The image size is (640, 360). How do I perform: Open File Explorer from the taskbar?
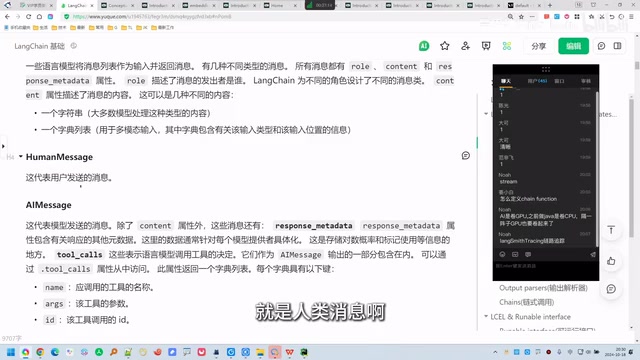260,352
